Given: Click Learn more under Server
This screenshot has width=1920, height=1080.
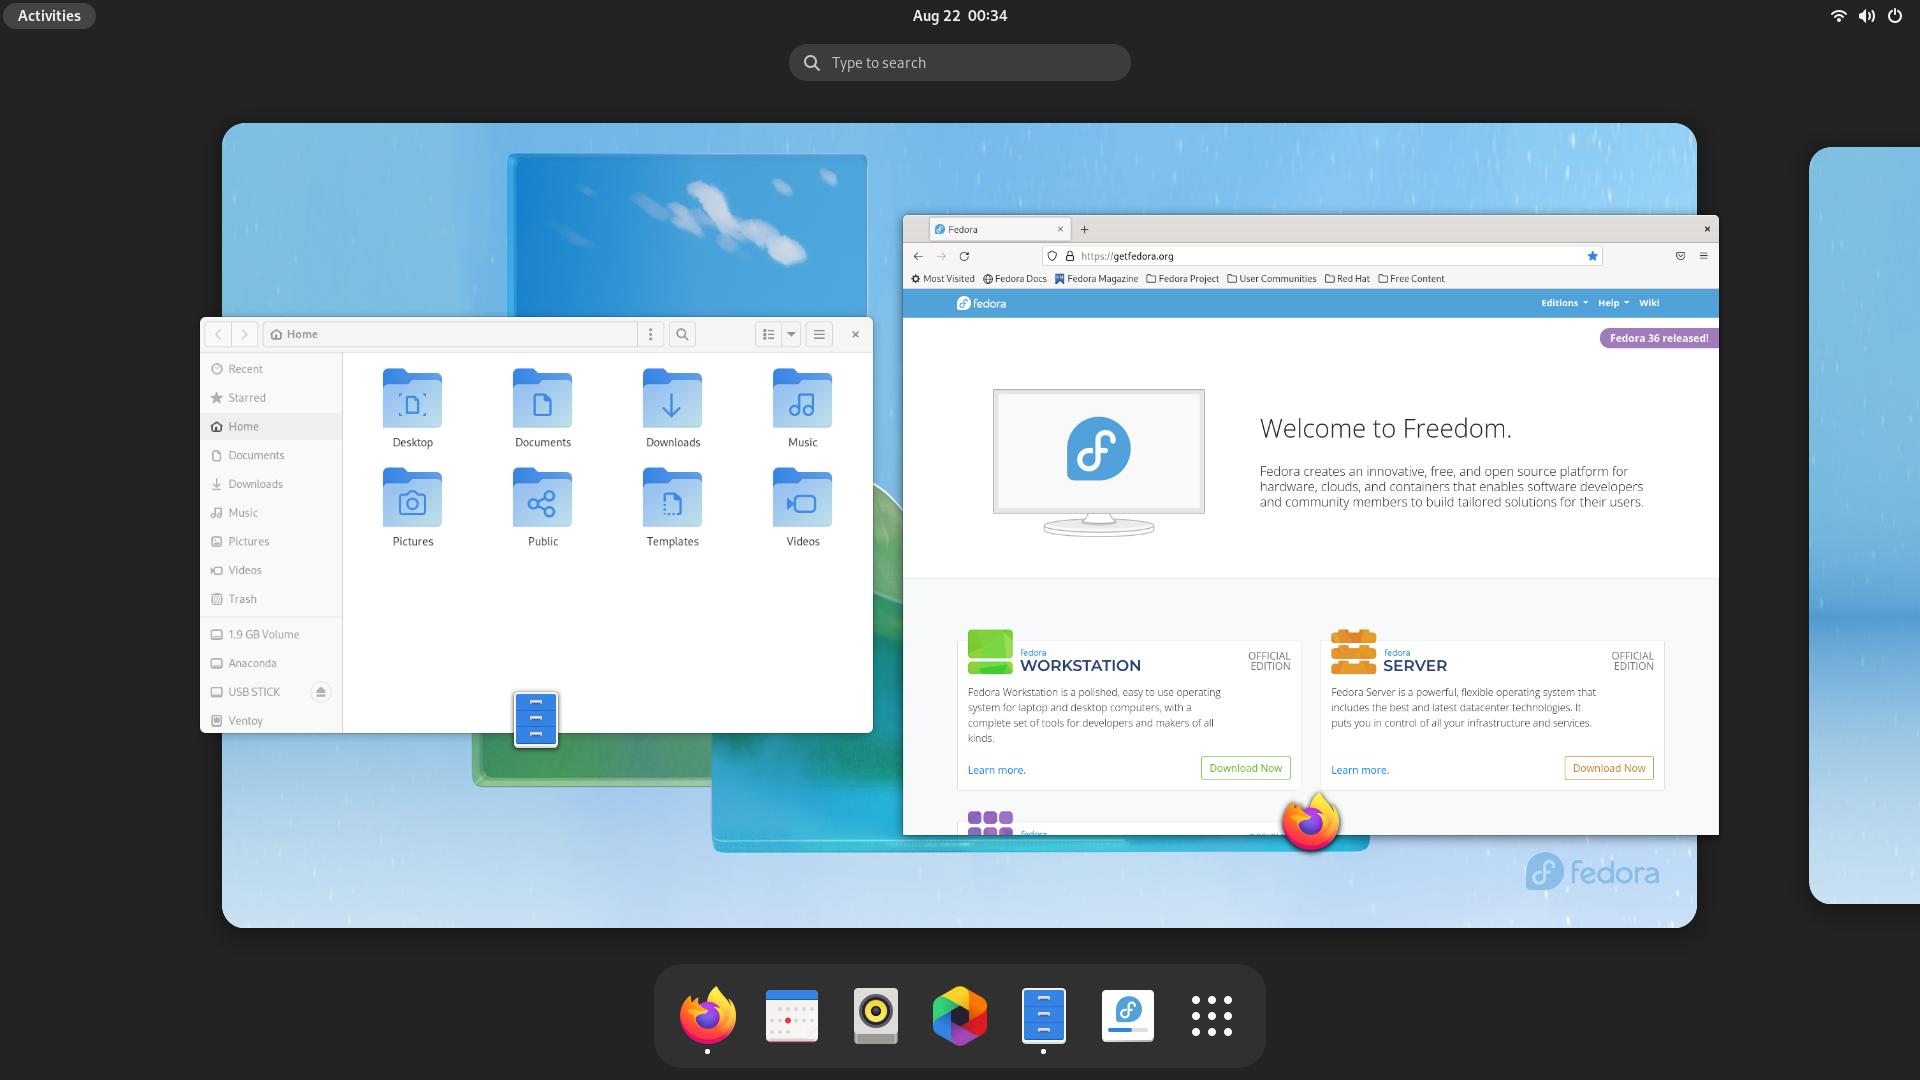Looking at the screenshot, I should point(1359,770).
